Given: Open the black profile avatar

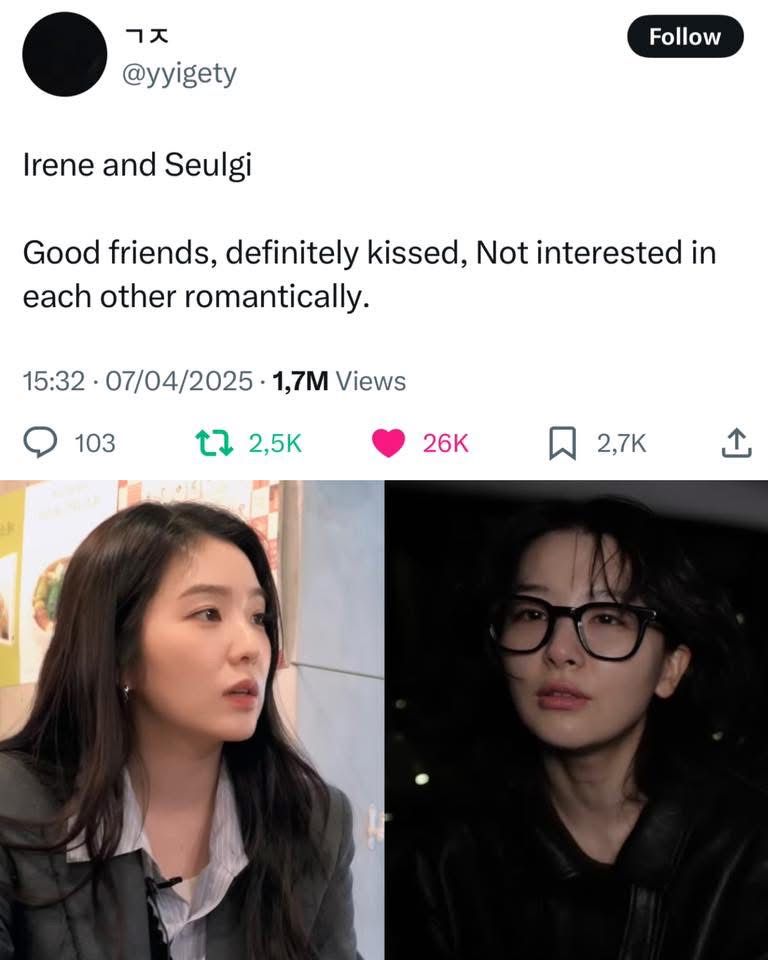Looking at the screenshot, I should 65,54.
